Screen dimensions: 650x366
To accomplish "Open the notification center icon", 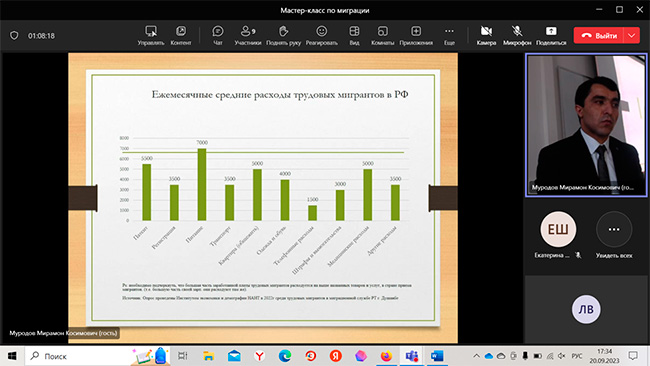I will click(x=633, y=356).
